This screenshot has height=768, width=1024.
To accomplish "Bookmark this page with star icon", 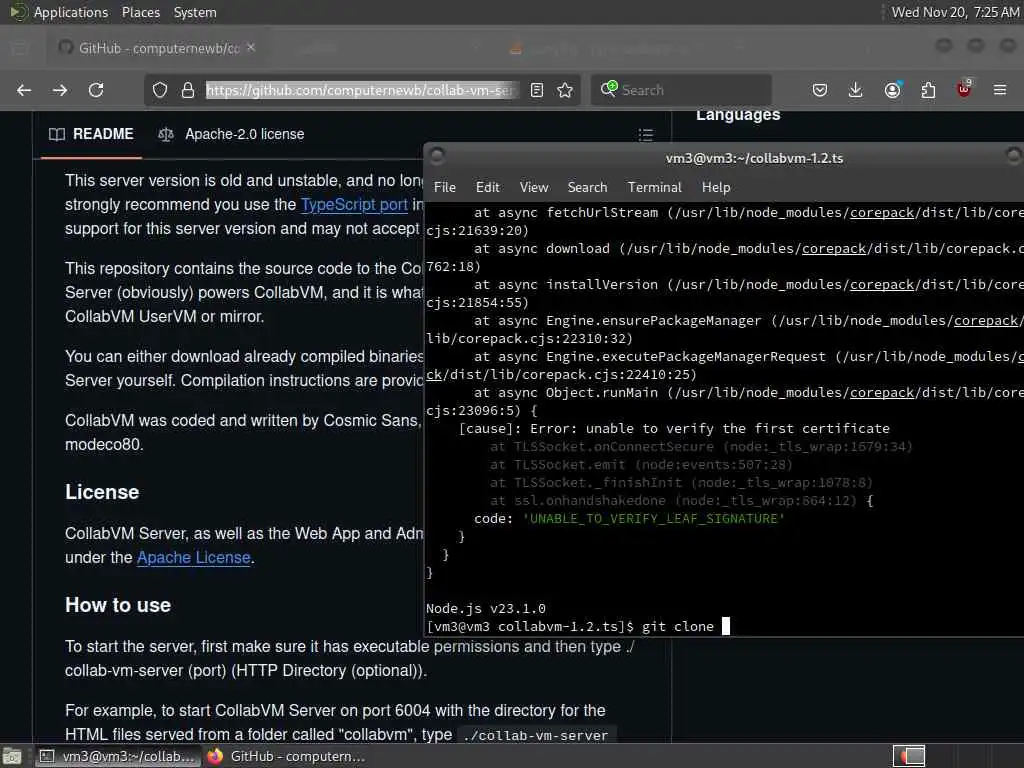I will click(565, 90).
